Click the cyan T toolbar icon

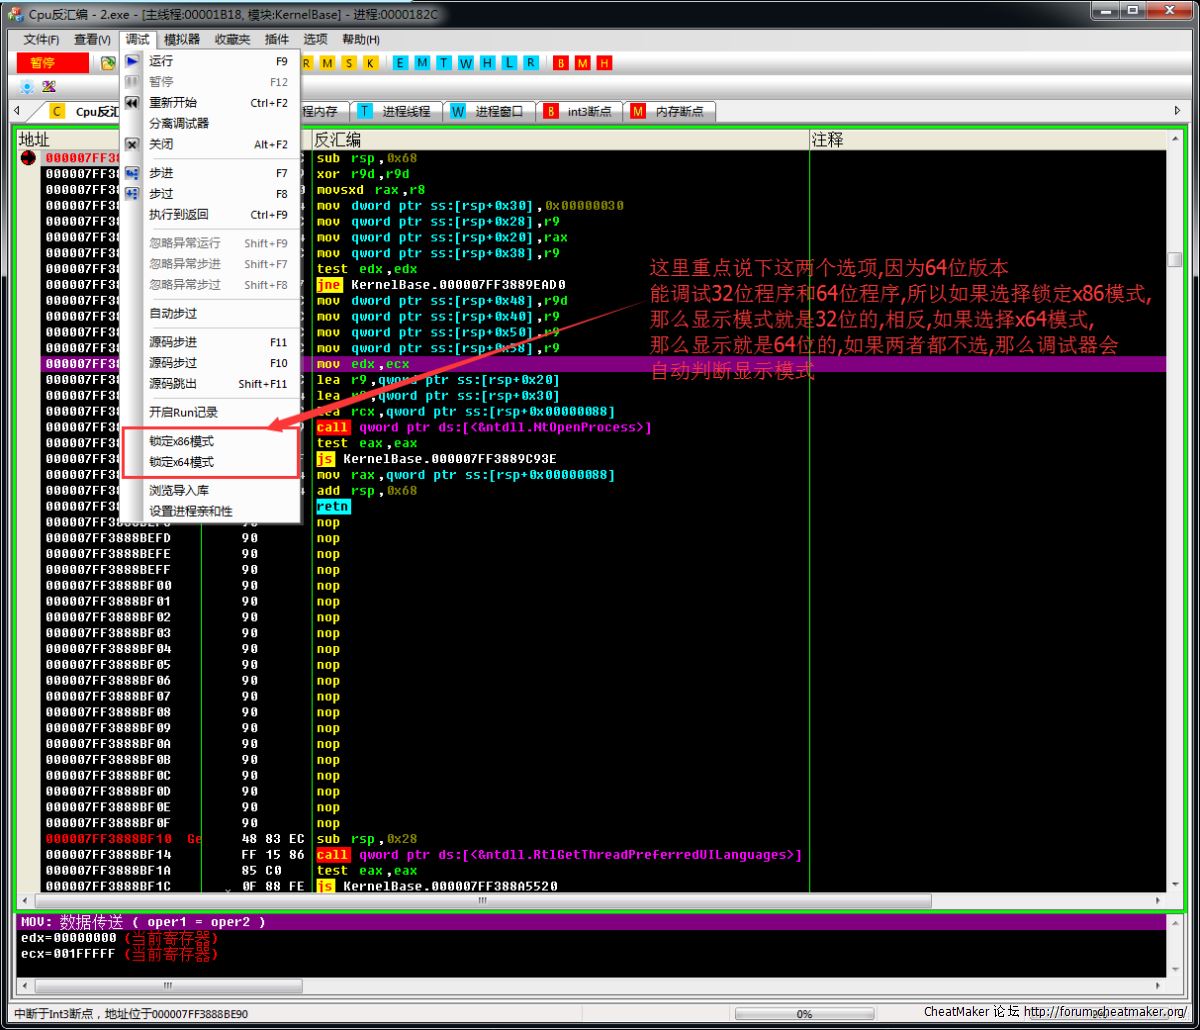tap(444, 63)
